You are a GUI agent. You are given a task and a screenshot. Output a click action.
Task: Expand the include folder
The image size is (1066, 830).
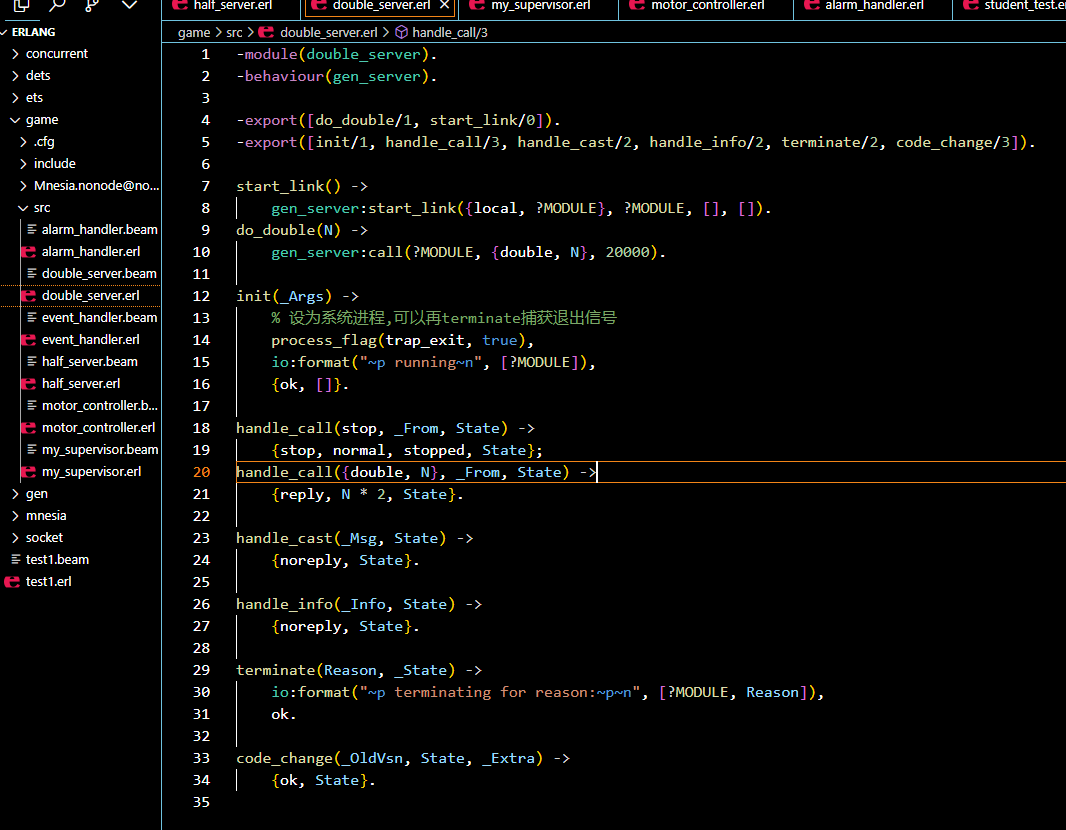tap(80, 164)
